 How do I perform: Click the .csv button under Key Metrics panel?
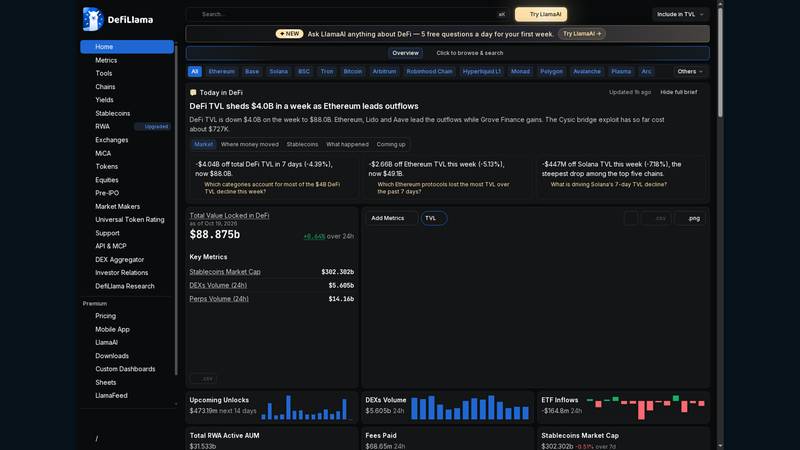point(203,379)
